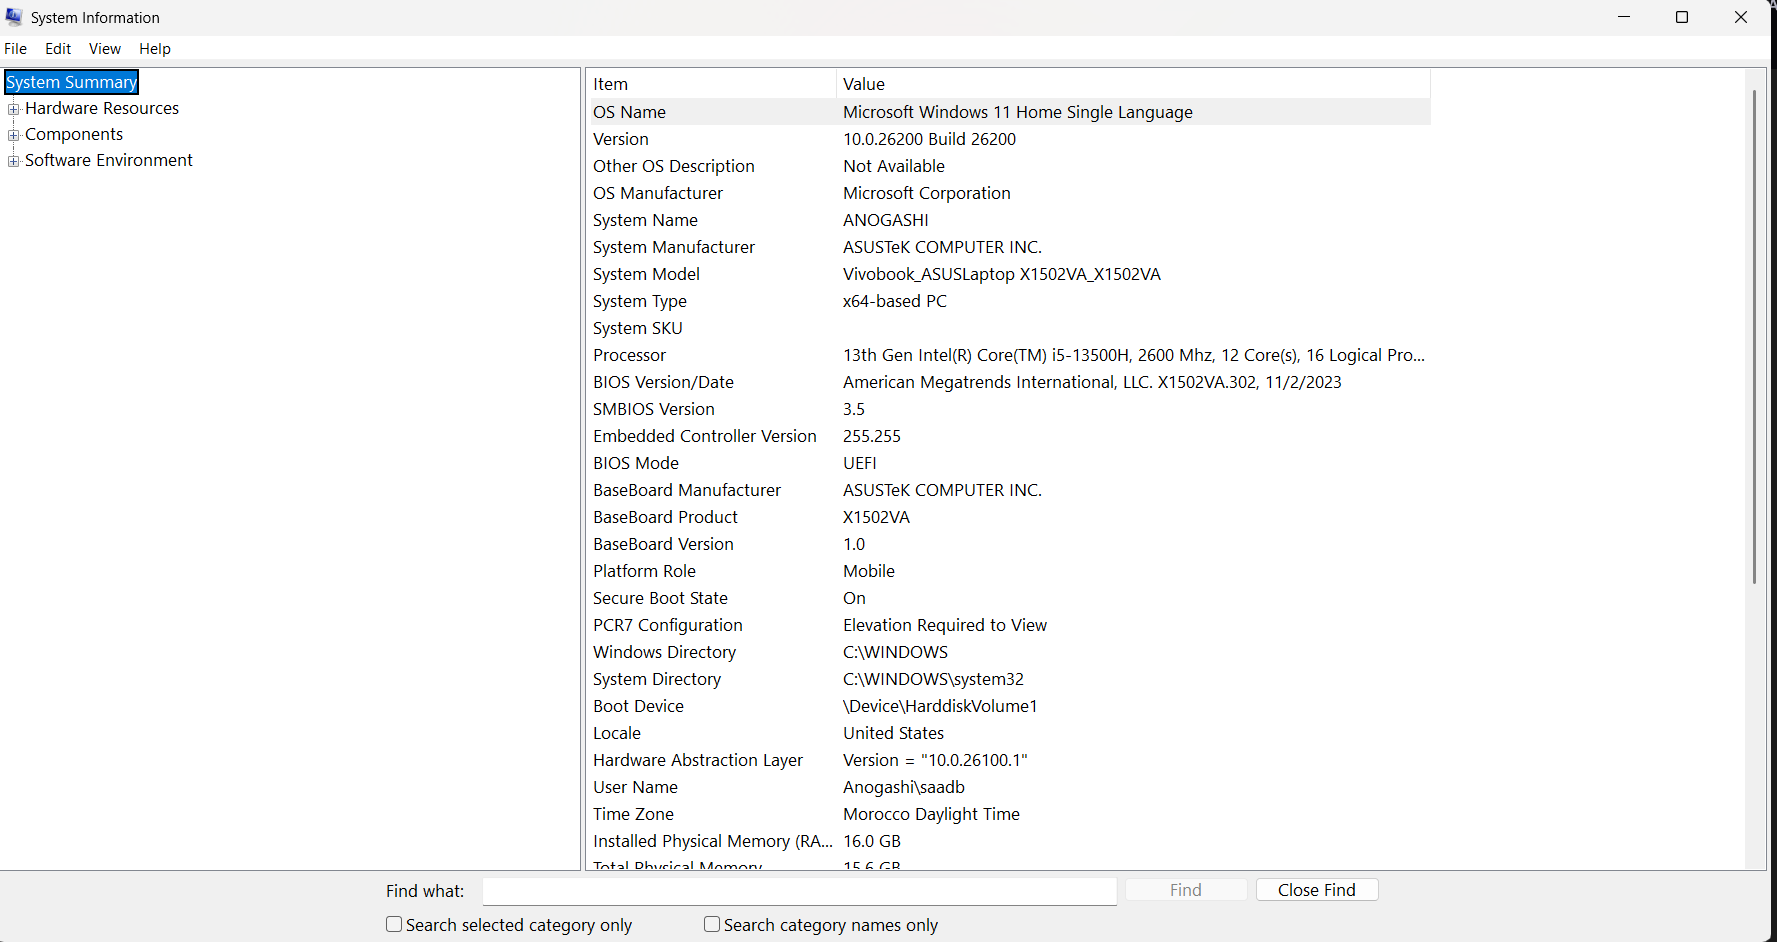
Task: Click the System Model item
Action: (646, 274)
